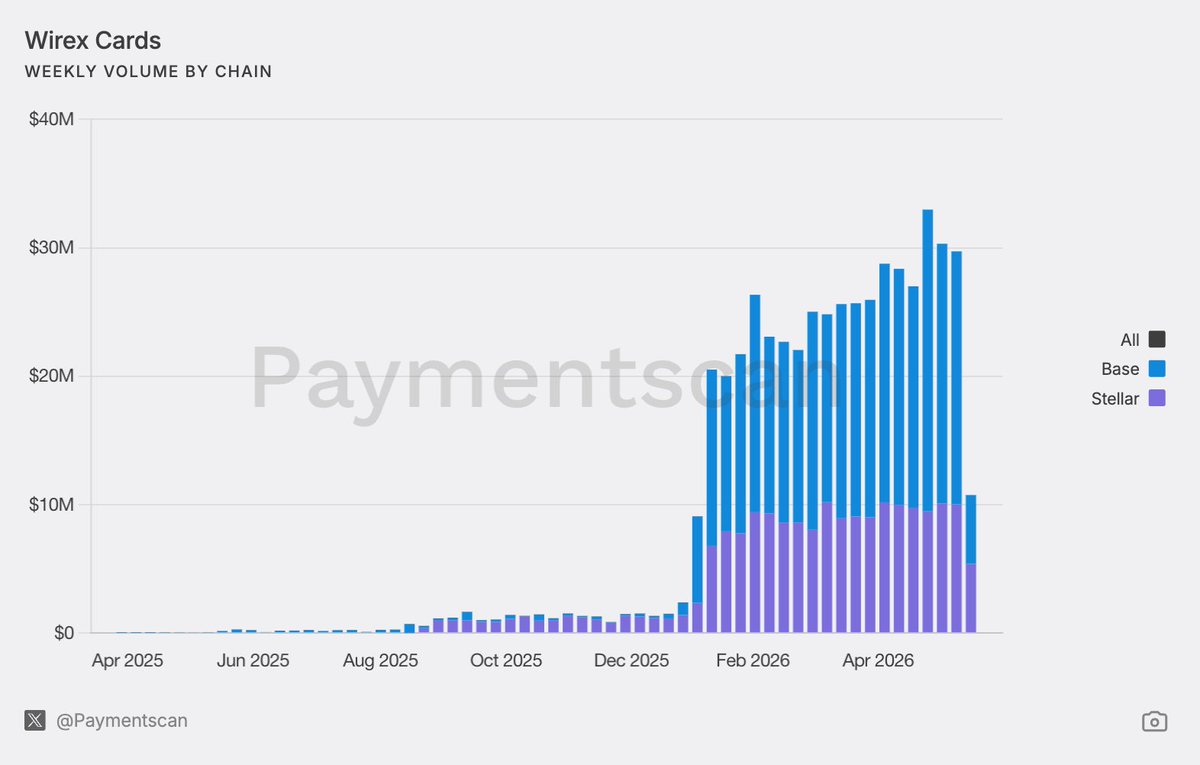Toggle the All legend swatch

coord(1157,339)
